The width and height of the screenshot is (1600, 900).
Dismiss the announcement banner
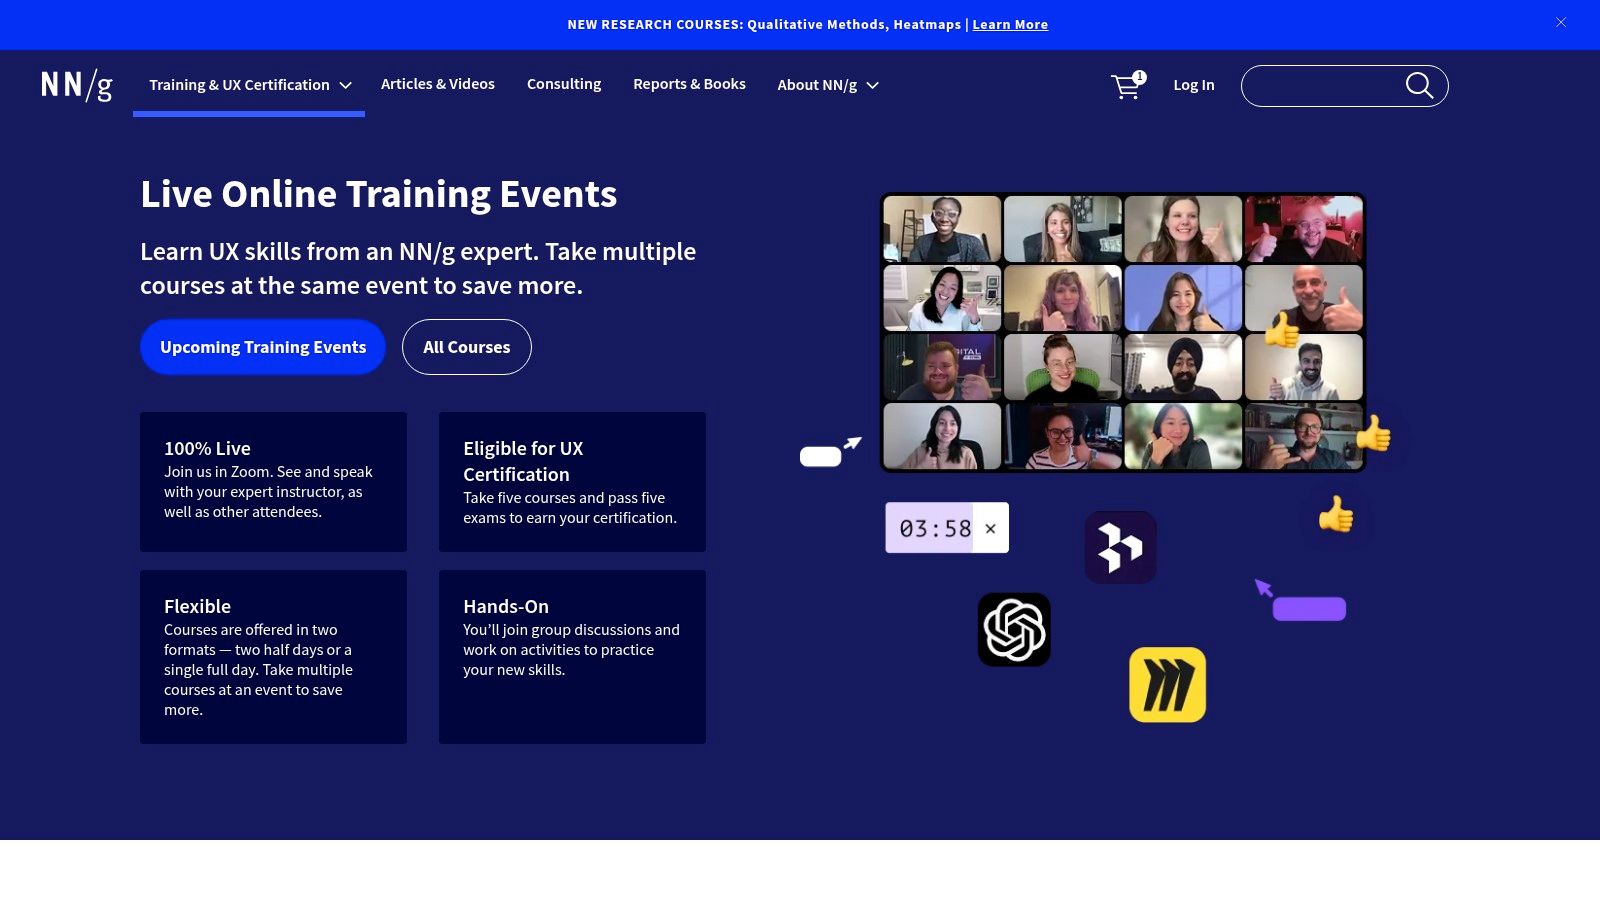pos(1561,22)
